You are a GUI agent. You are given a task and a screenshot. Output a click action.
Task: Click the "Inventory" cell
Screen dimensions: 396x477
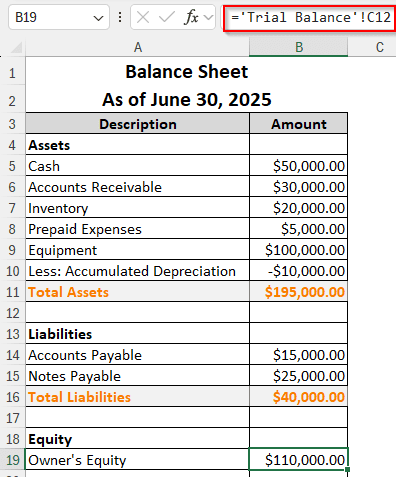coord(138,208)
